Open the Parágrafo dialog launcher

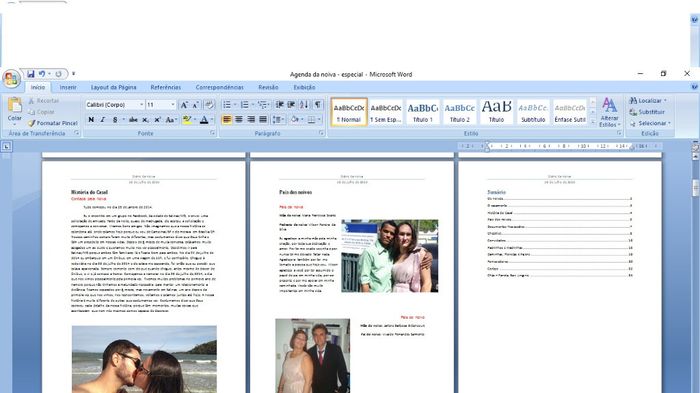click(x=321, y=133)
